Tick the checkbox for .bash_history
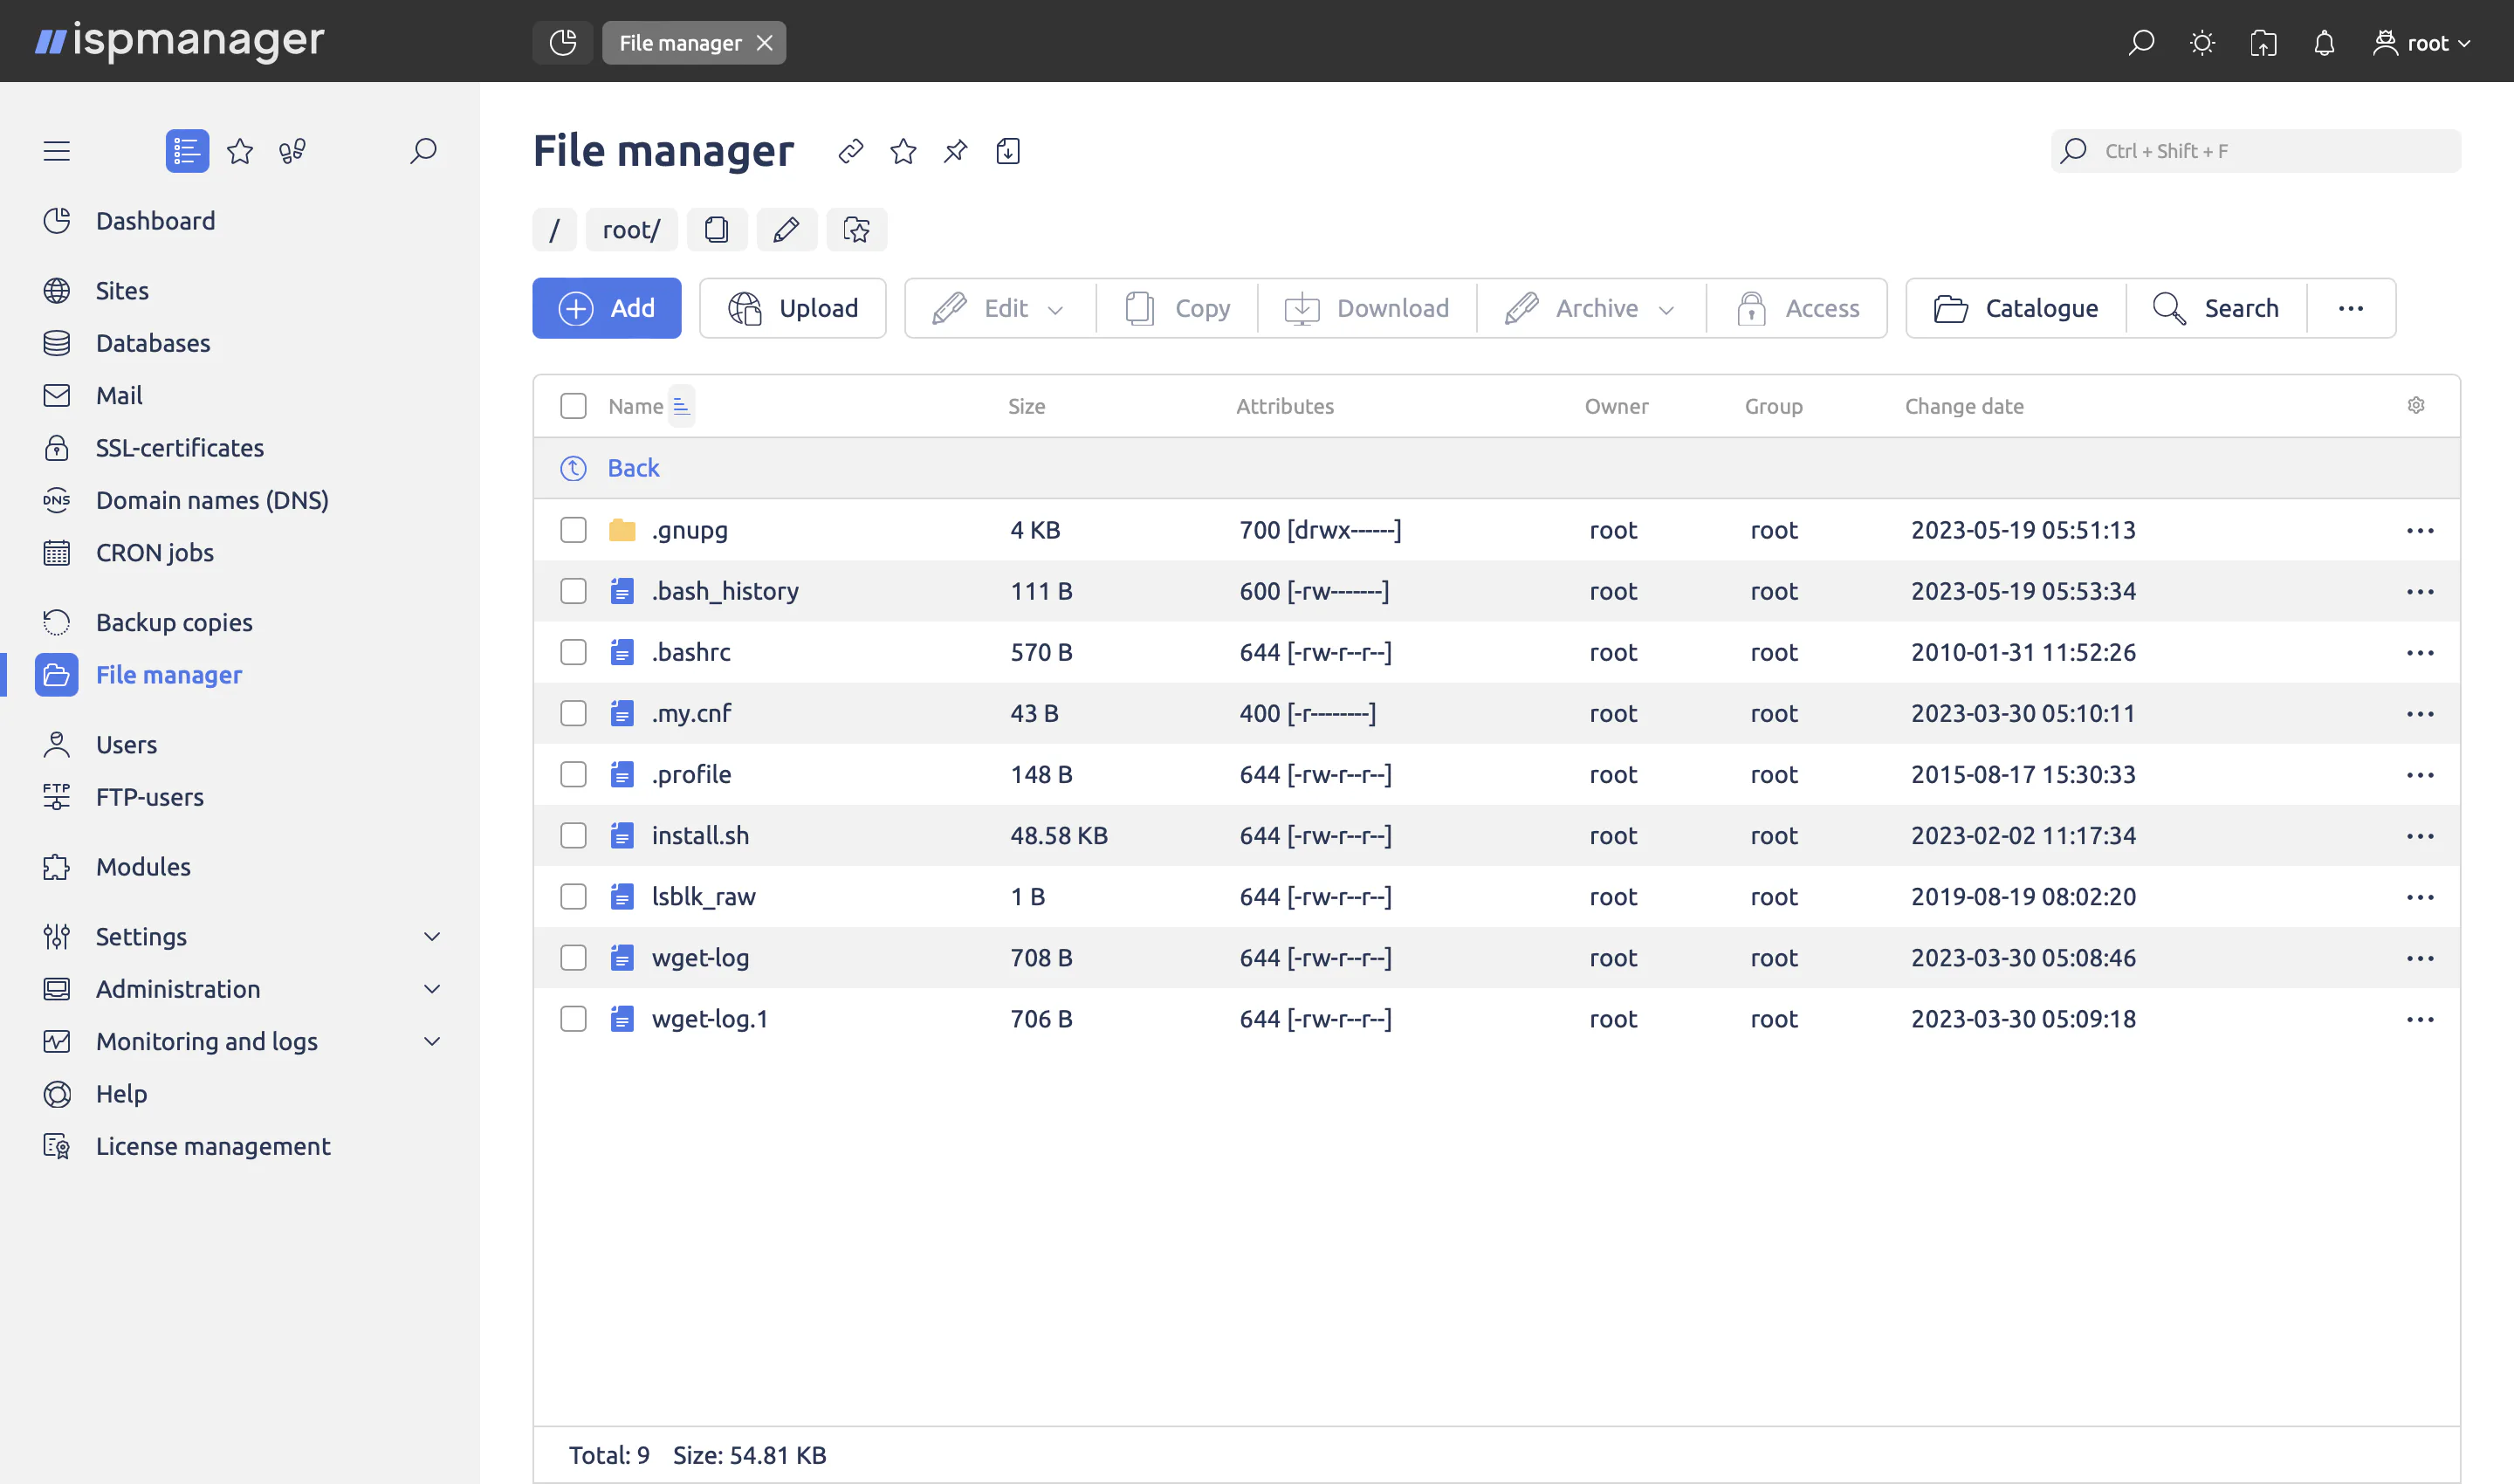Image resolution: width=2514 pixels, height=1484 pixels. point(573,591)
